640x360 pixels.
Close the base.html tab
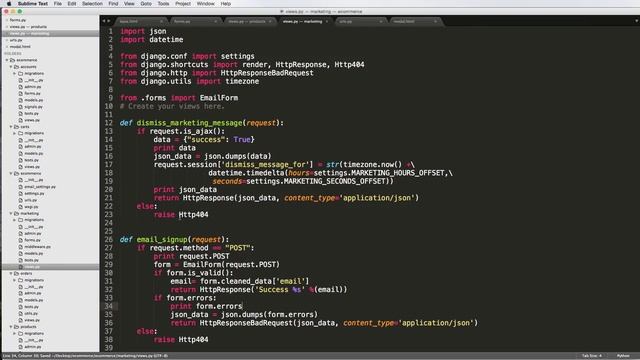click(x=161, y=21)
